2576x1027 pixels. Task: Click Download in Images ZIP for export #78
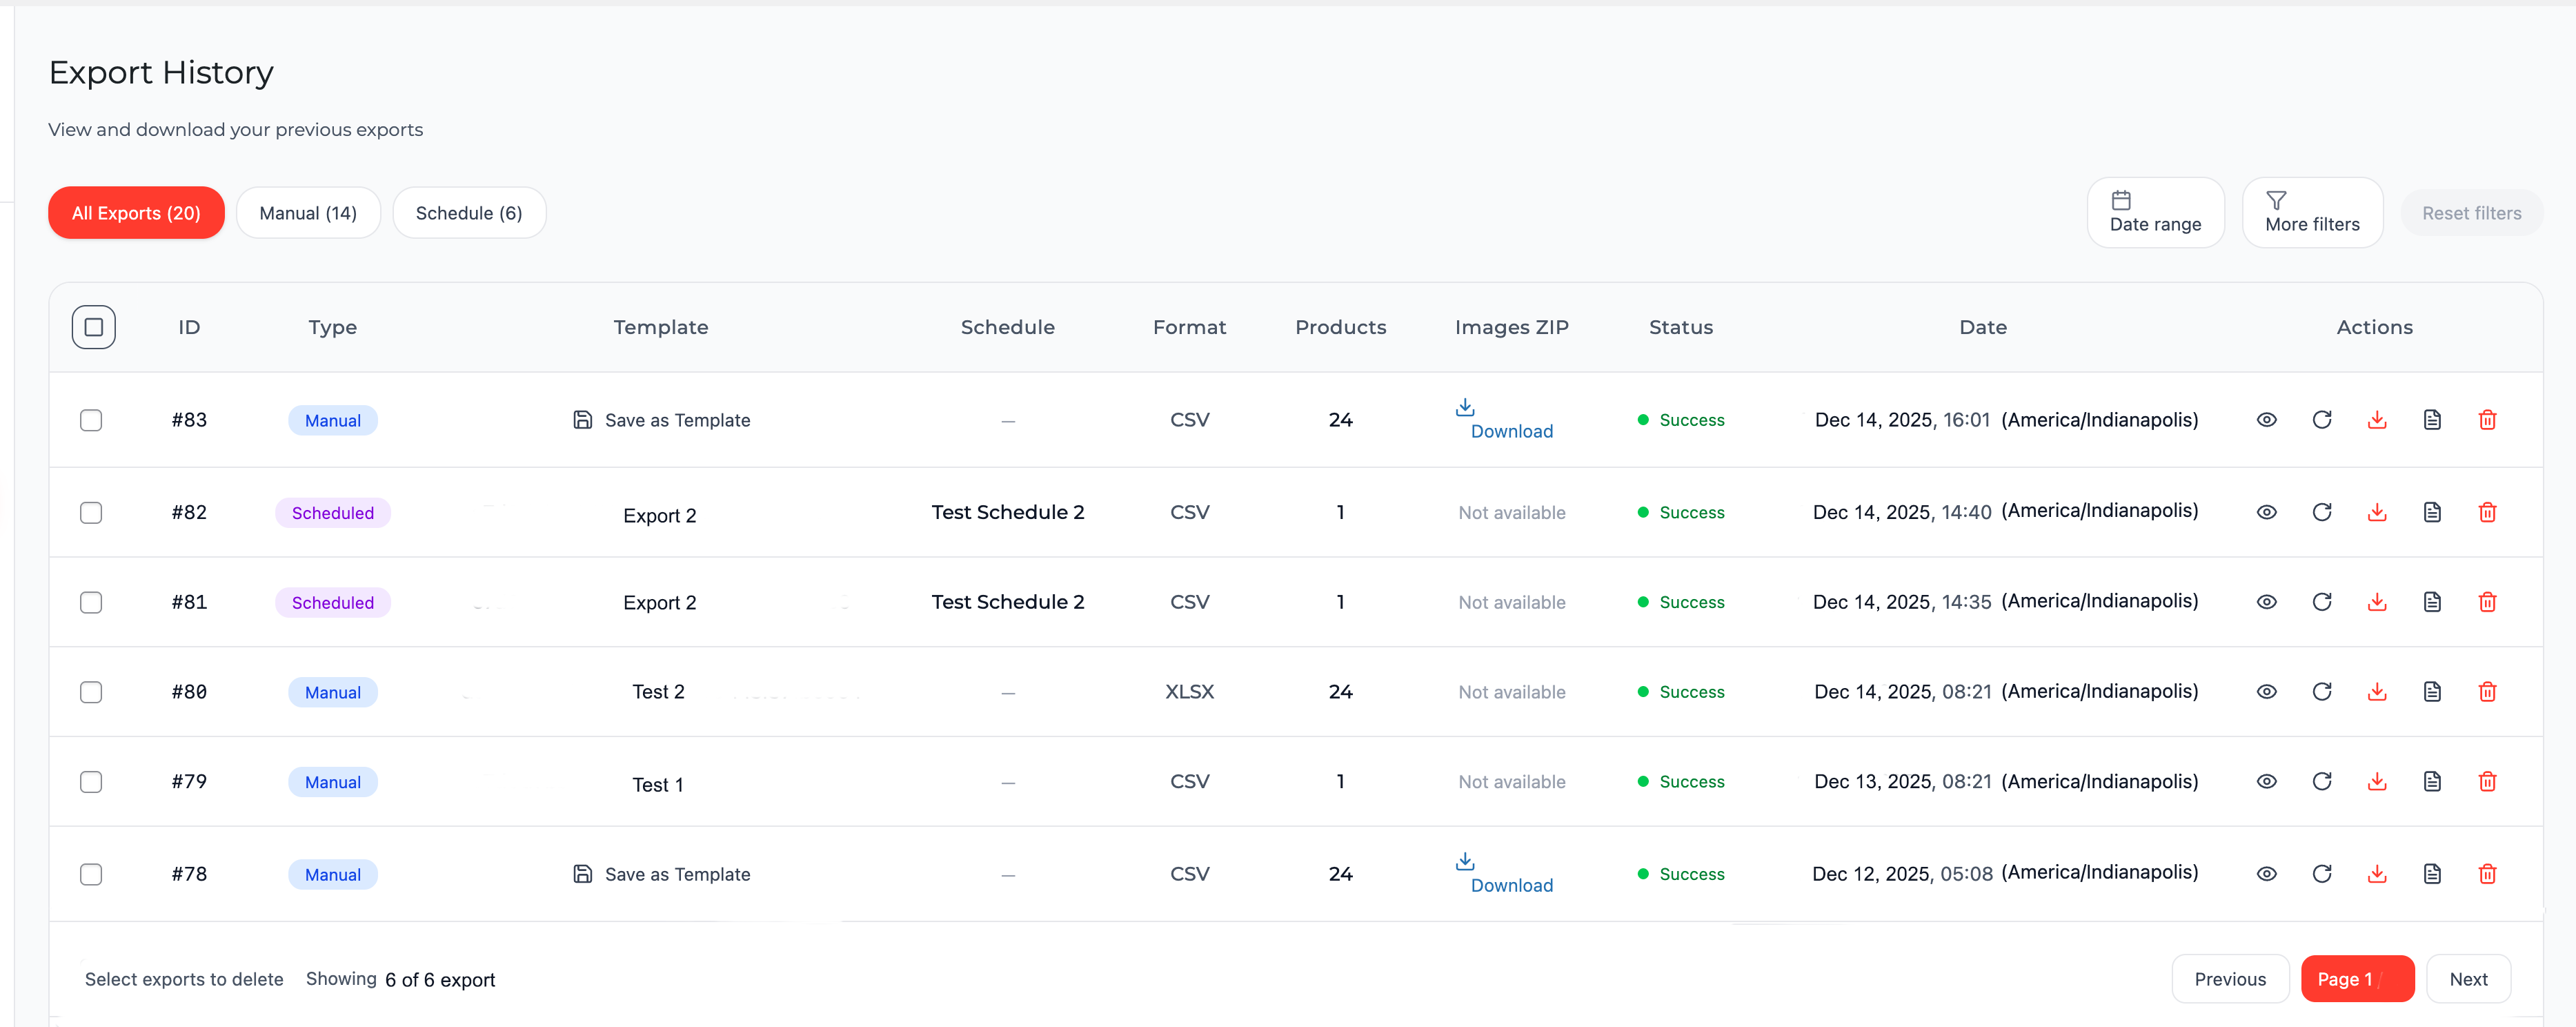(1511, 874)
